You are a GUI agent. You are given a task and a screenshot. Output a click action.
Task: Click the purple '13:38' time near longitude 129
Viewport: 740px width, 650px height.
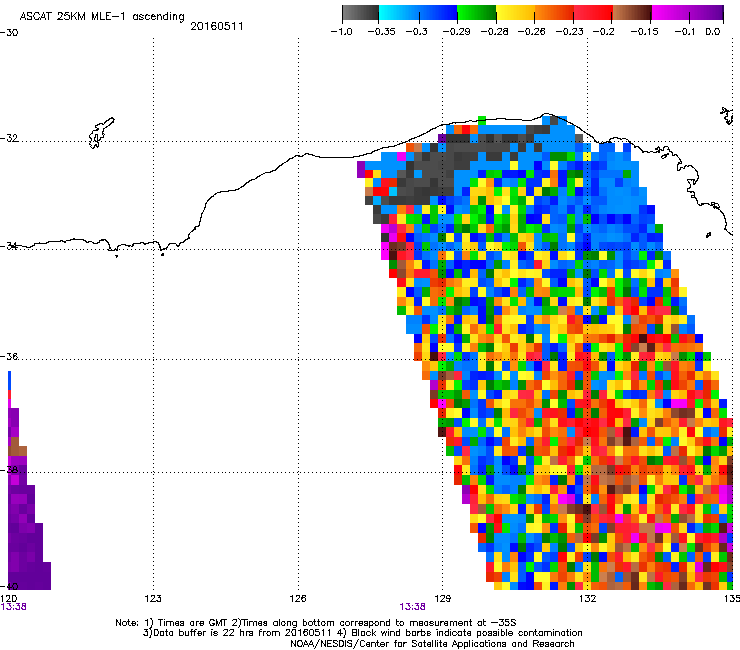(412, 607)
